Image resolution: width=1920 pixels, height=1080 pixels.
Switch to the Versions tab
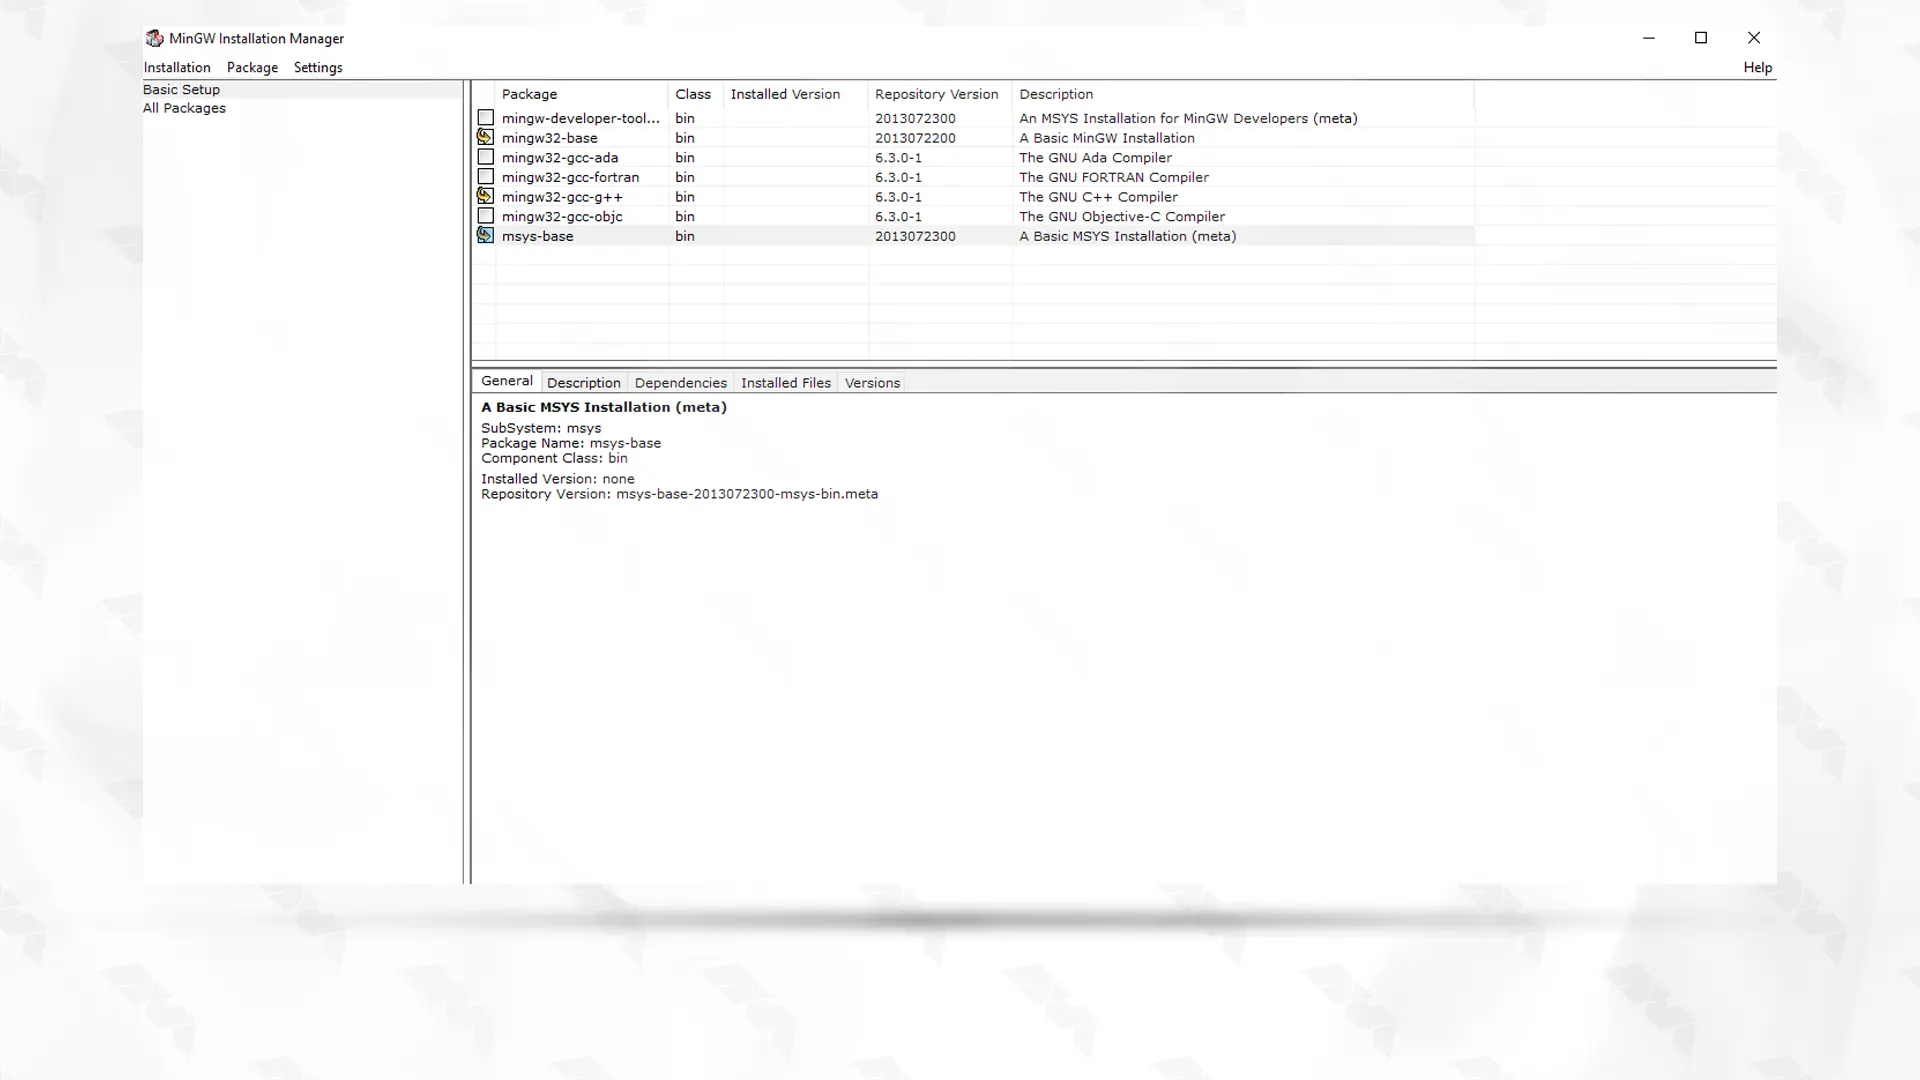click(x=873, y=383)
